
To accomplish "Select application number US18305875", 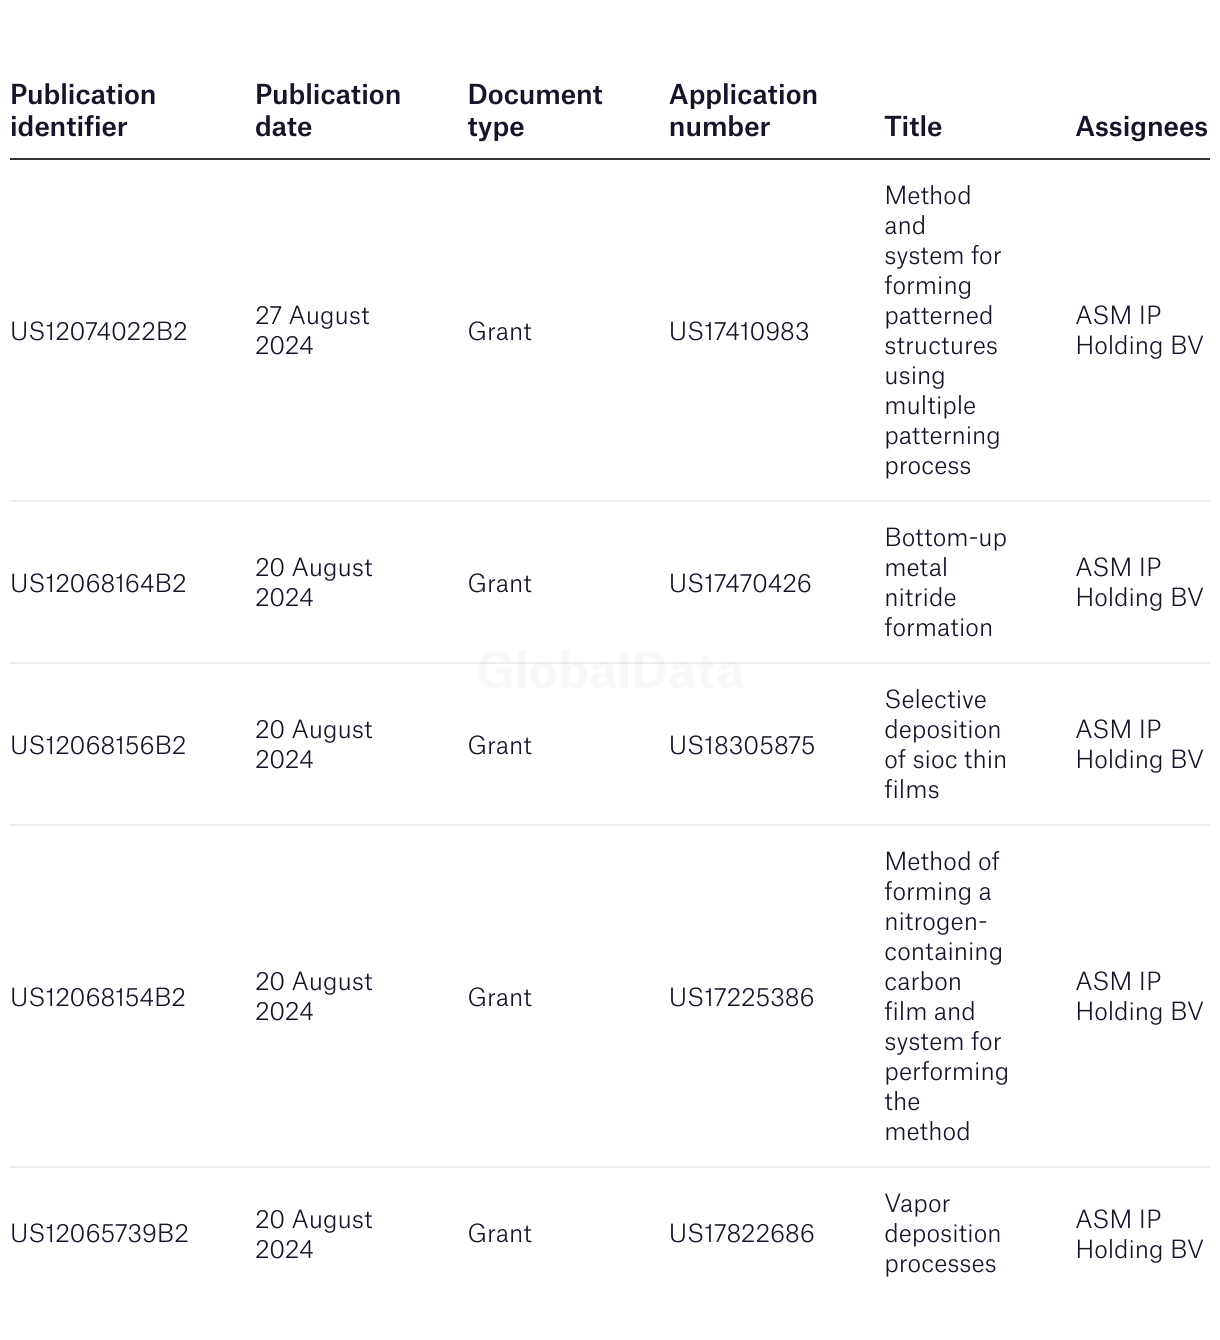I will click(742, 745).
